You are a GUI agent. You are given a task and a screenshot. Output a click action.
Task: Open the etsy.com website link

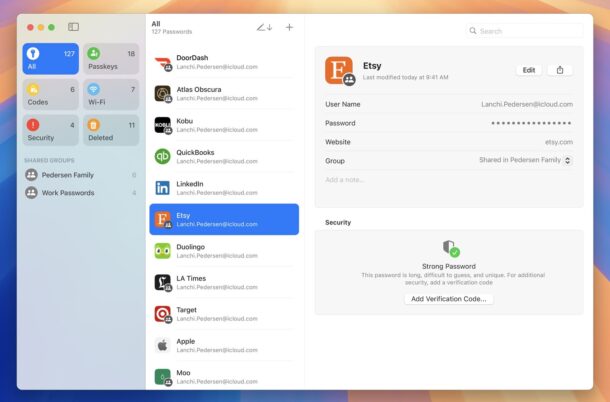[x=558, y=142]
